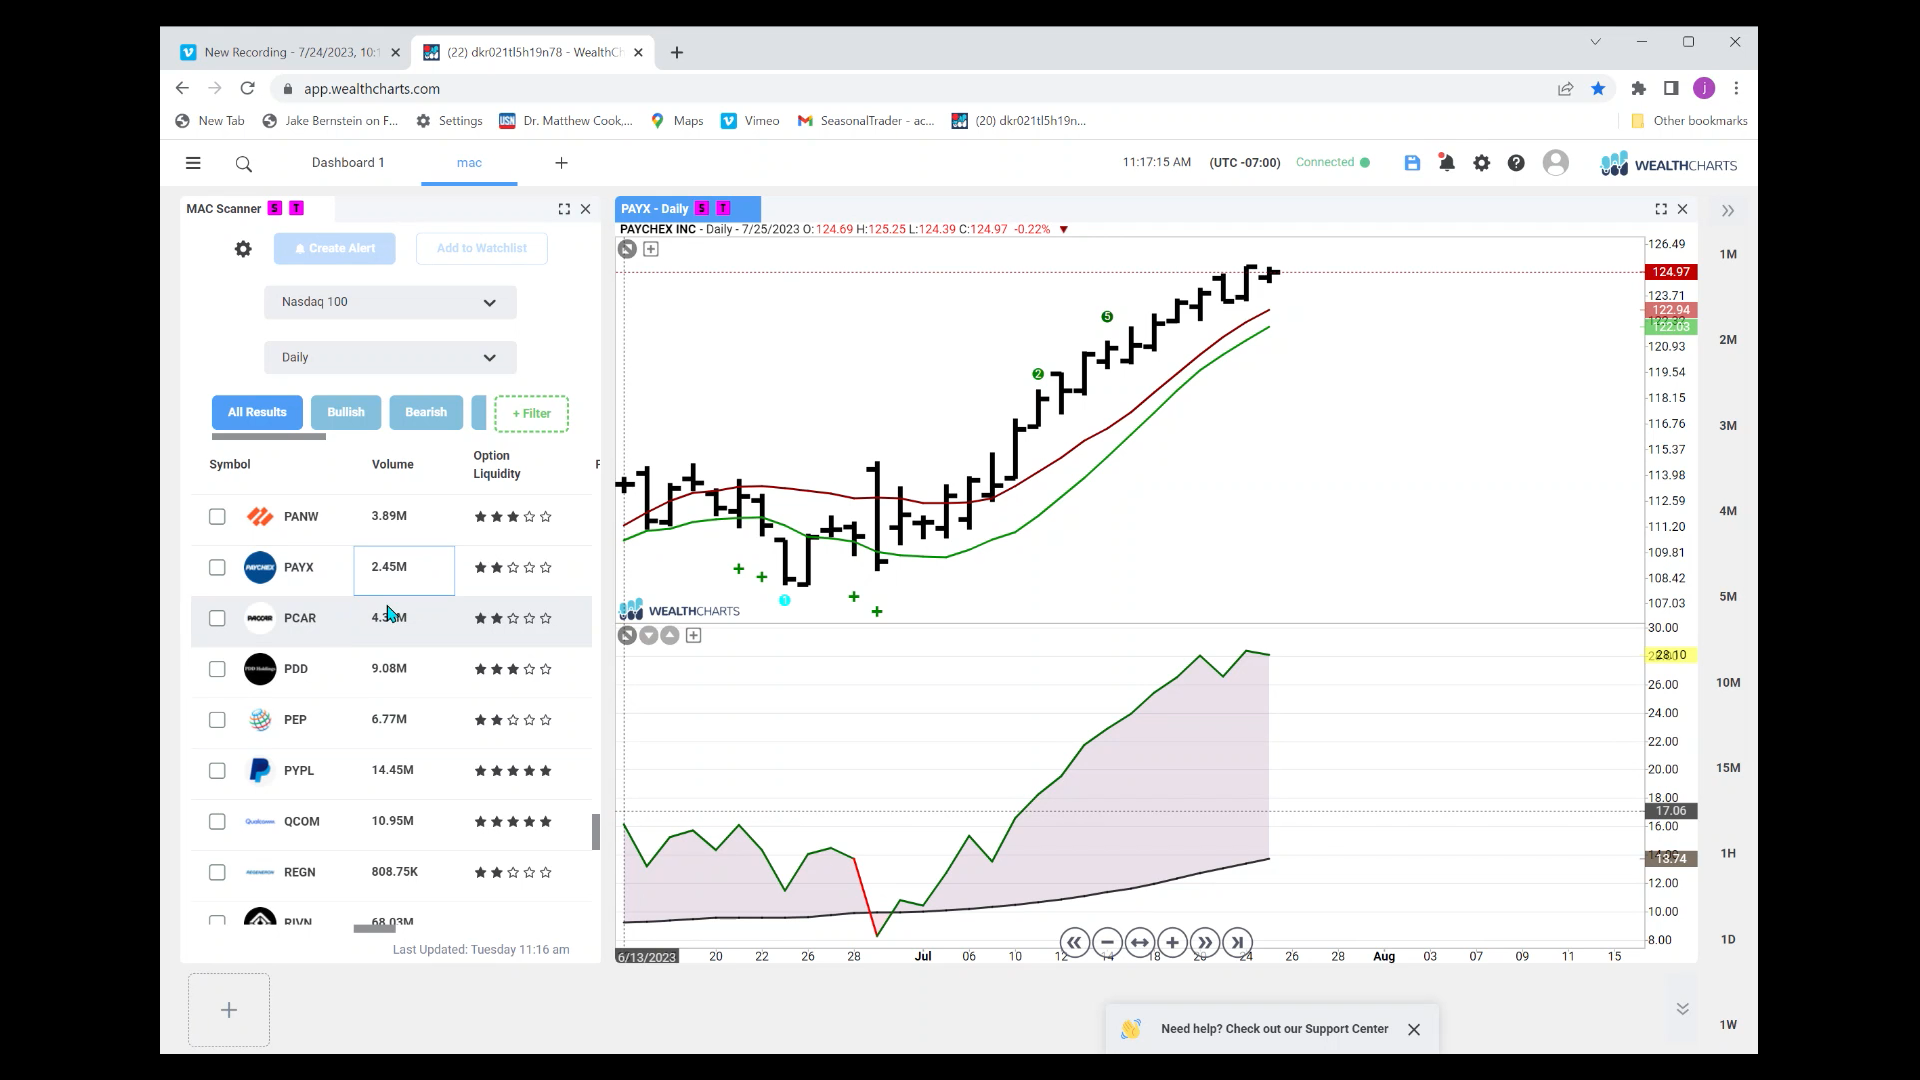This screenshot has width=1920, height=1080.
Task: Select the mac dashboard tab
Action: 469,163
